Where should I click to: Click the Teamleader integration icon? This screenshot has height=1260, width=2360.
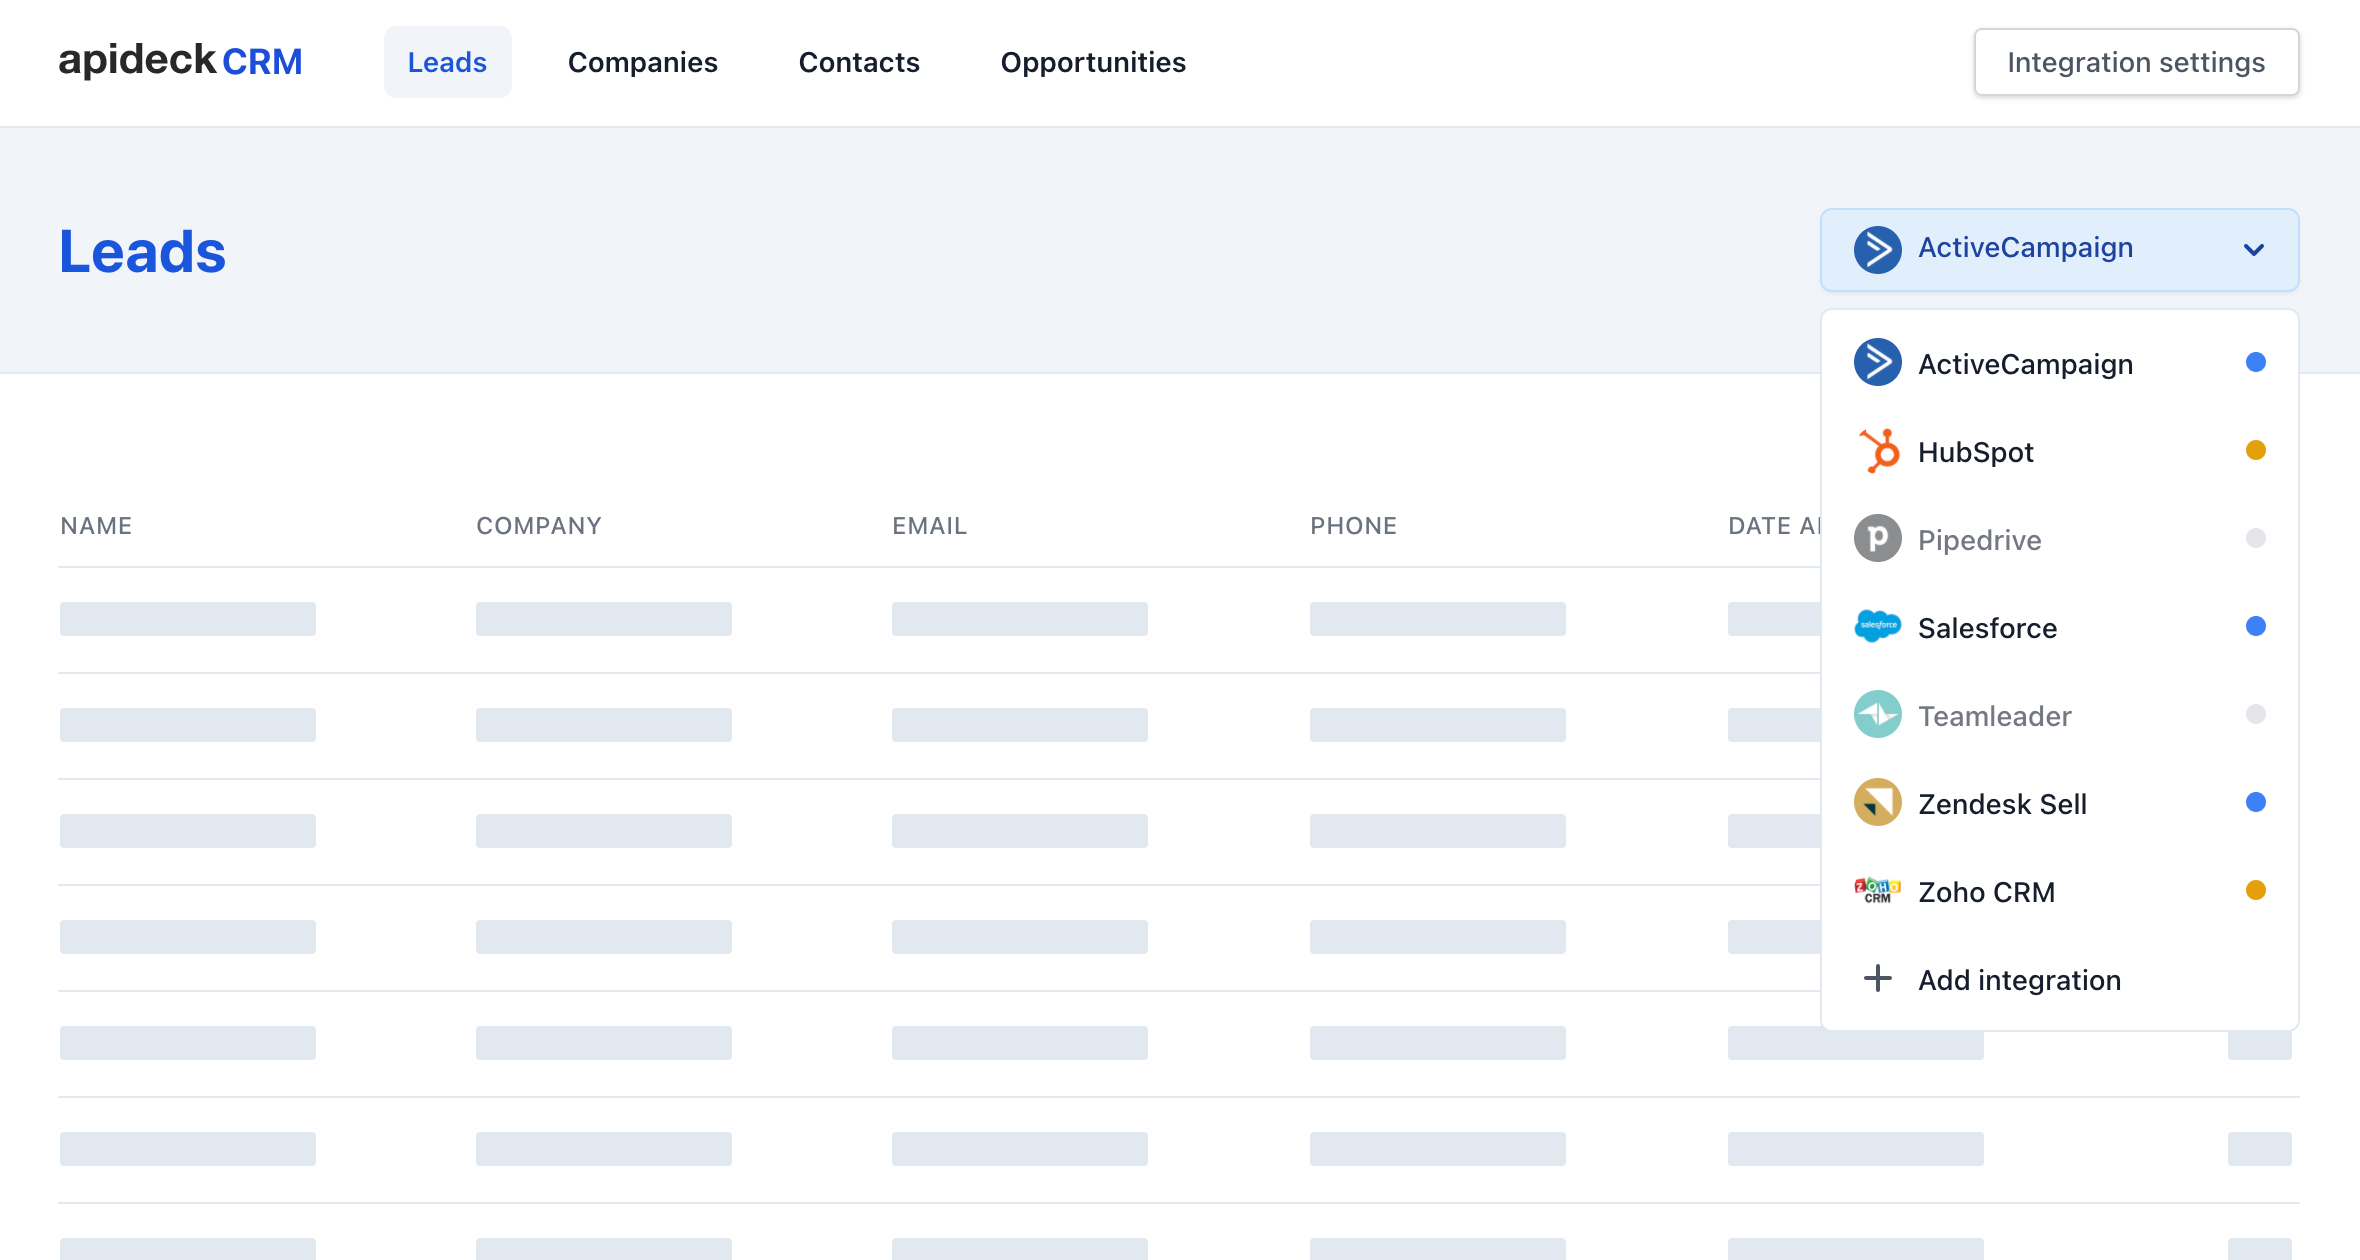tap(1875, 715)
